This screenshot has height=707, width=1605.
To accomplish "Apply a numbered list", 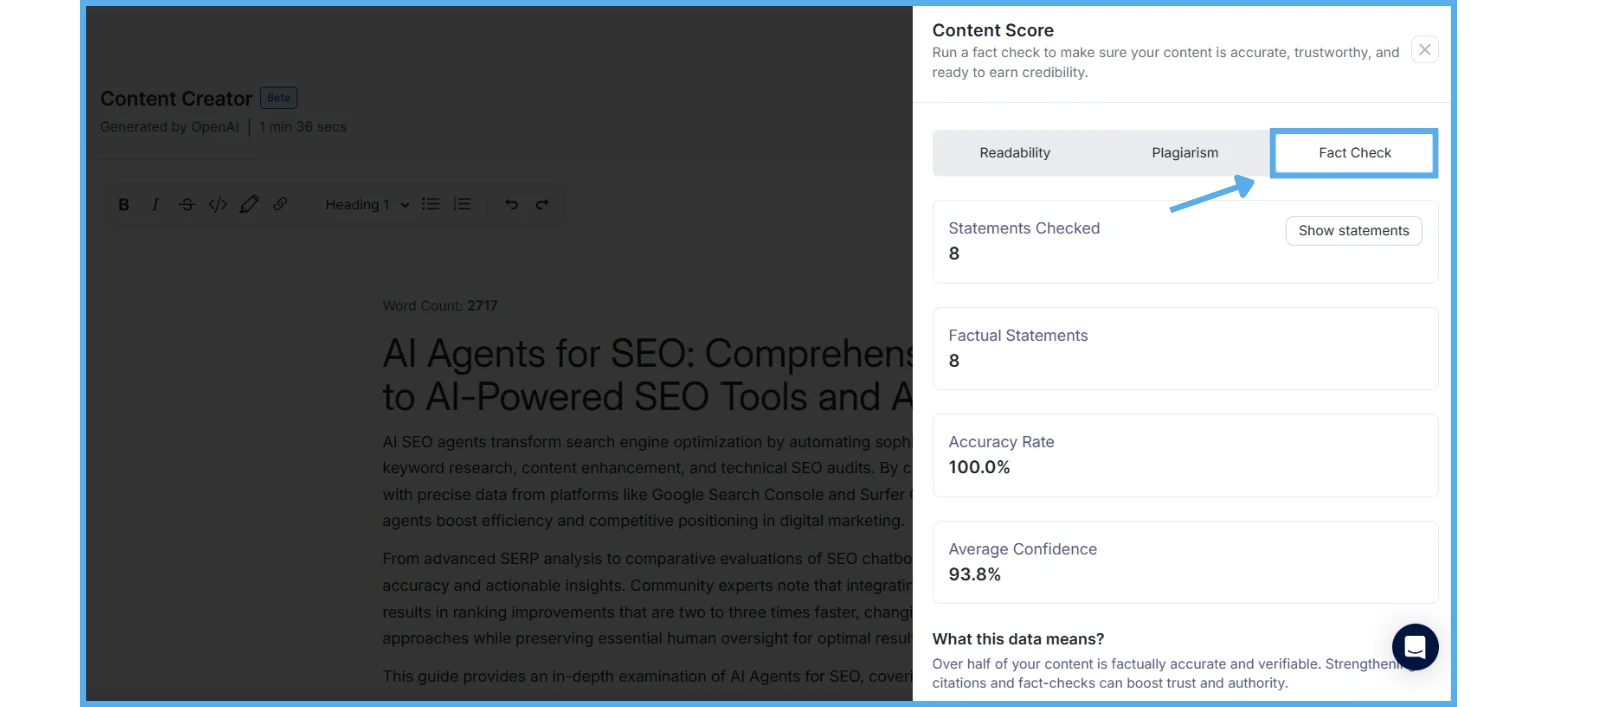I will (461, 204).
